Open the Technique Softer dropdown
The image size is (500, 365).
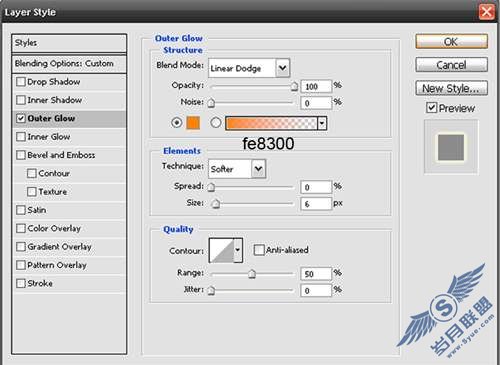(237, 169)
